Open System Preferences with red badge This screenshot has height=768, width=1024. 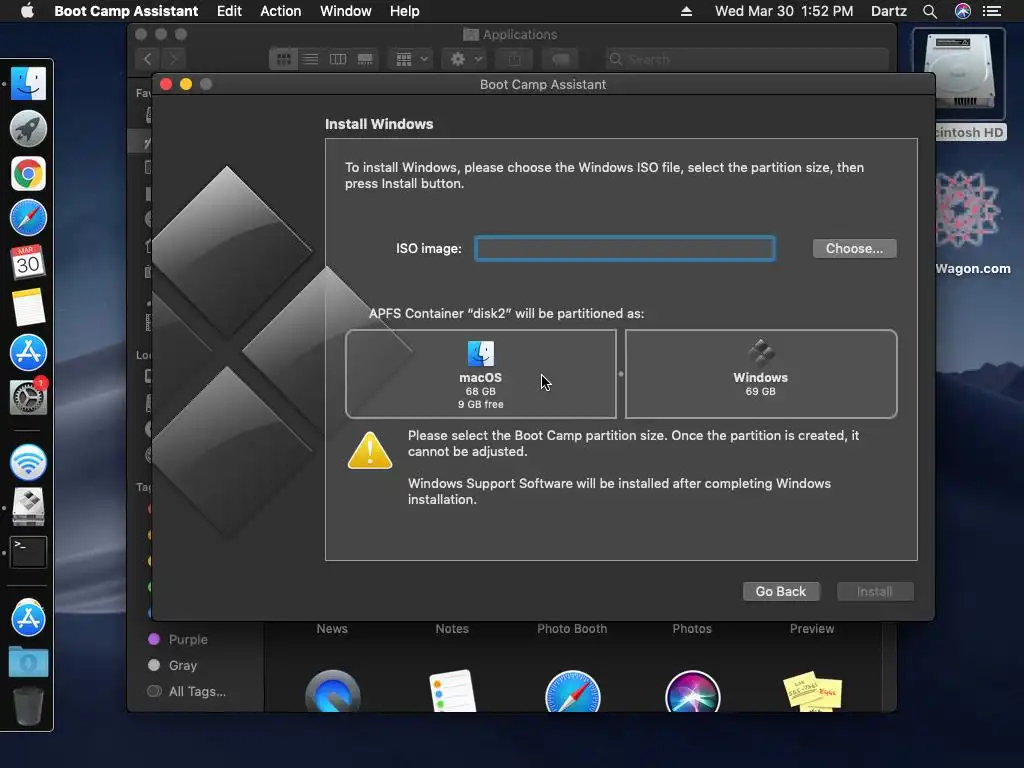pos(28,397)
